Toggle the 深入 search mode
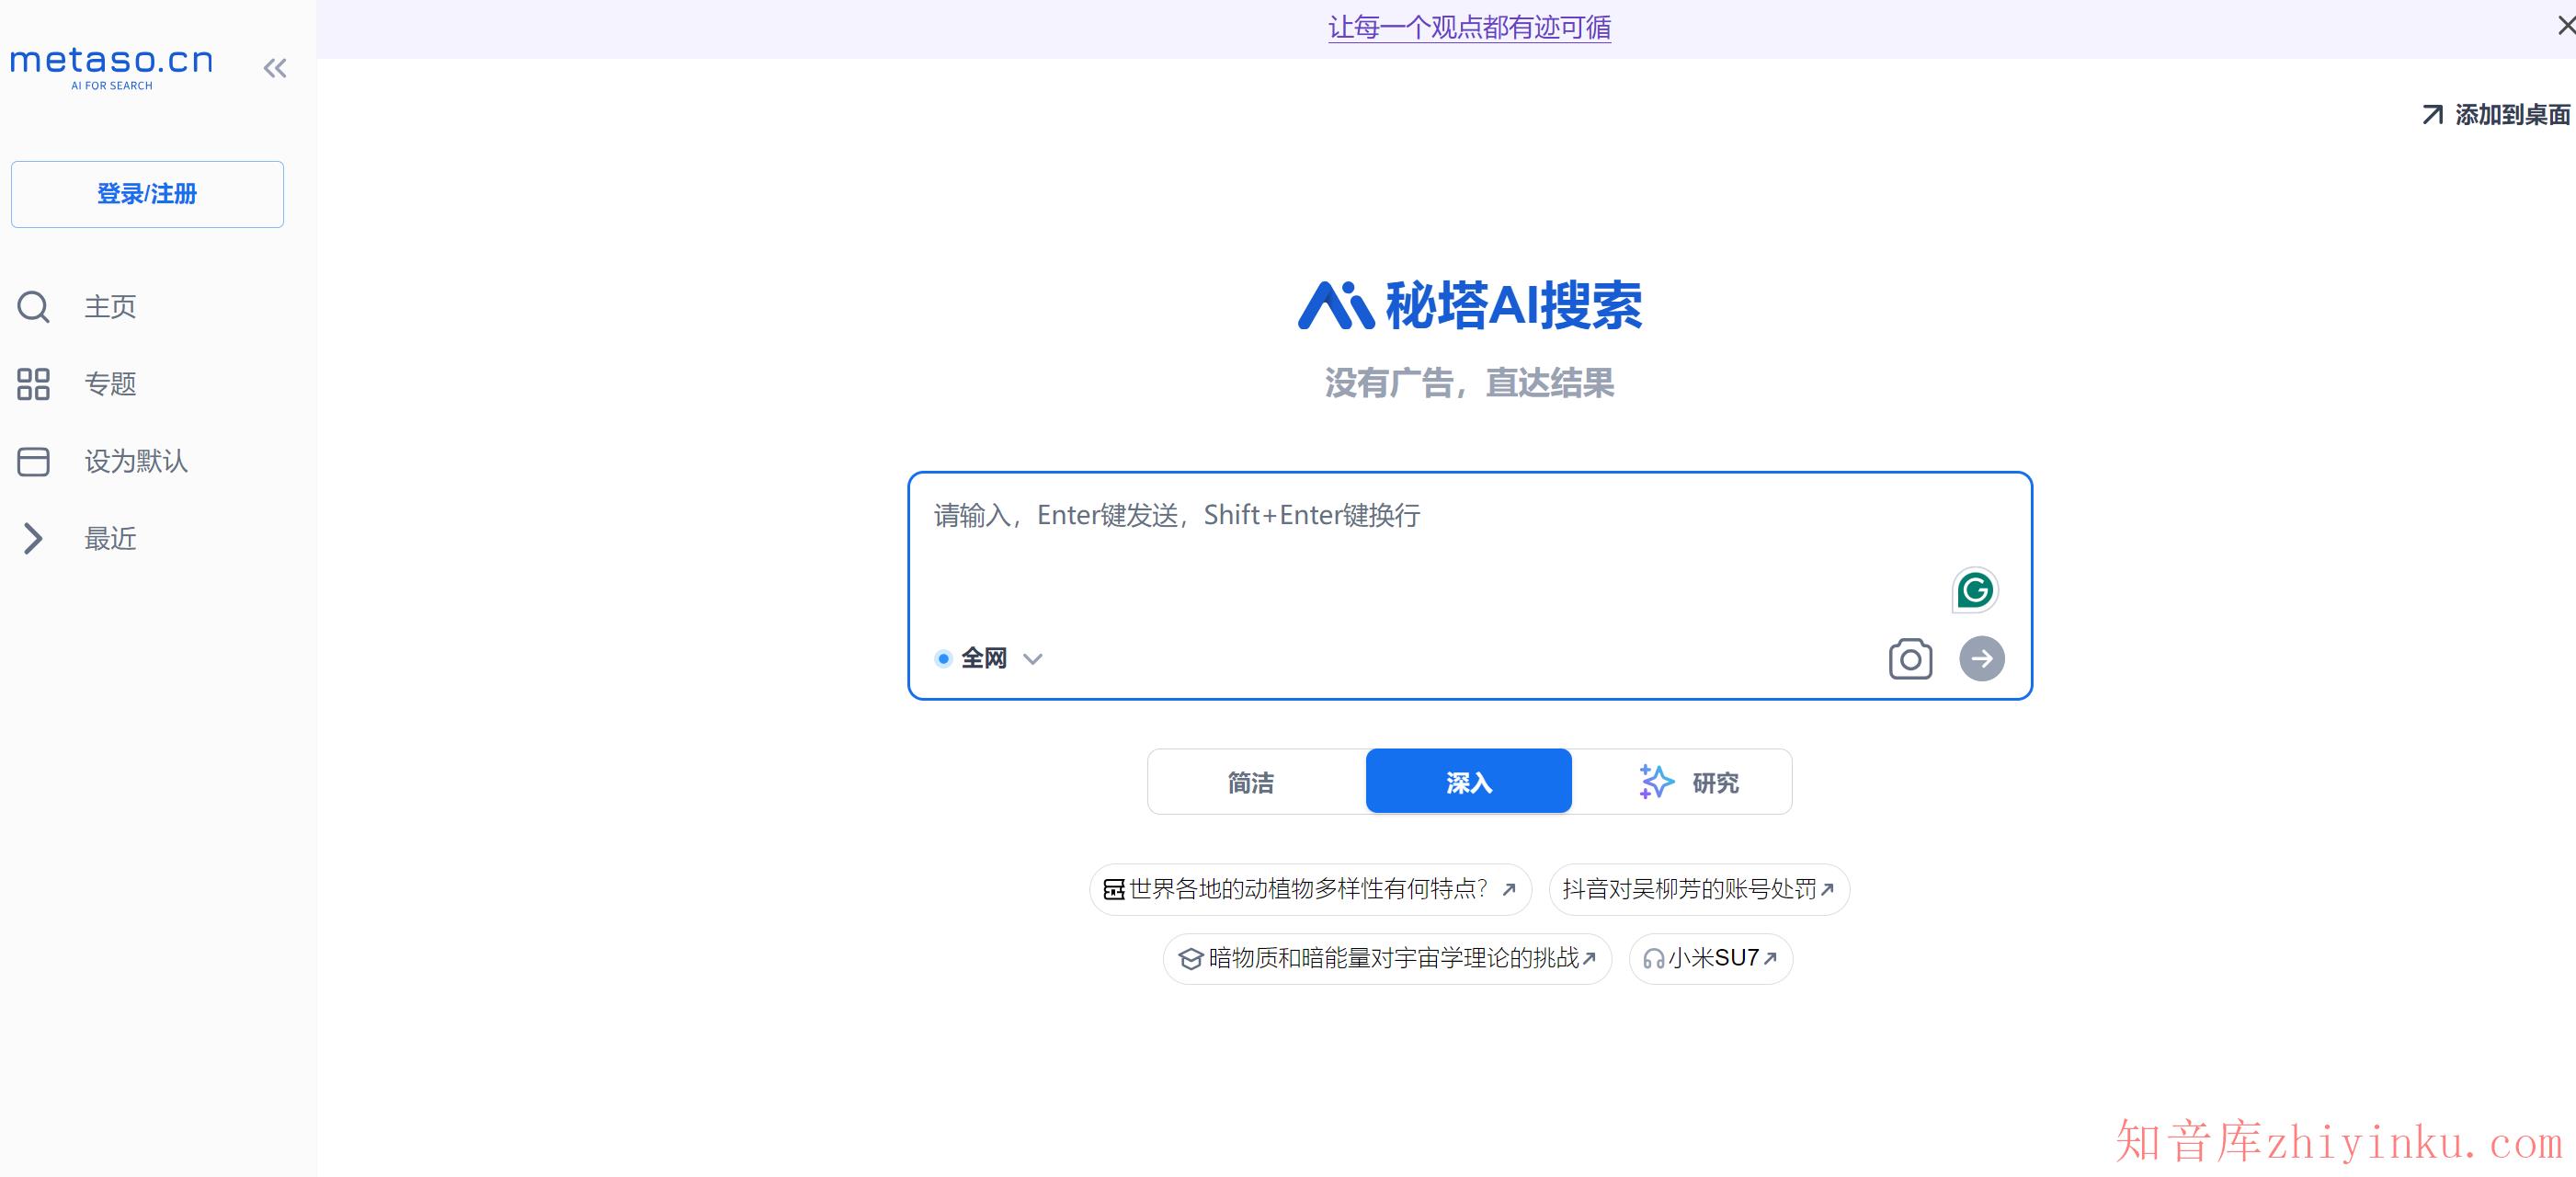The image size is (2576, 1177). pos(1467,781)
